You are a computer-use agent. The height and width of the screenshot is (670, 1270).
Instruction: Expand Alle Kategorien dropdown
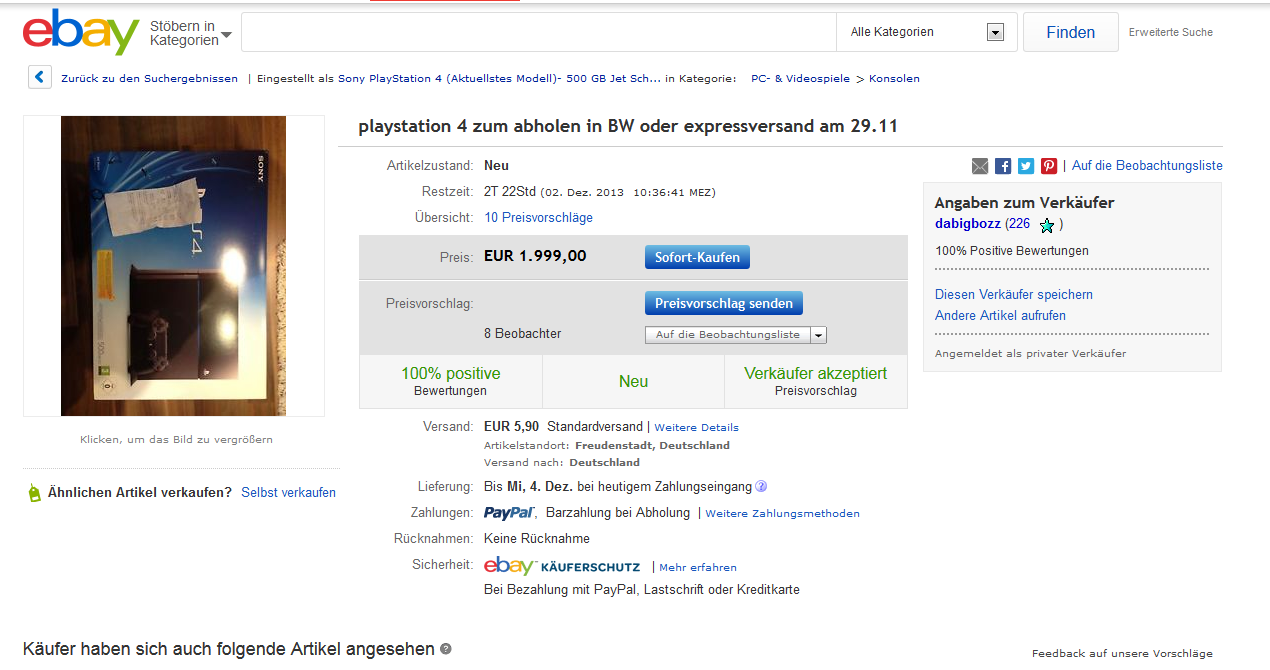click(994, 32)
